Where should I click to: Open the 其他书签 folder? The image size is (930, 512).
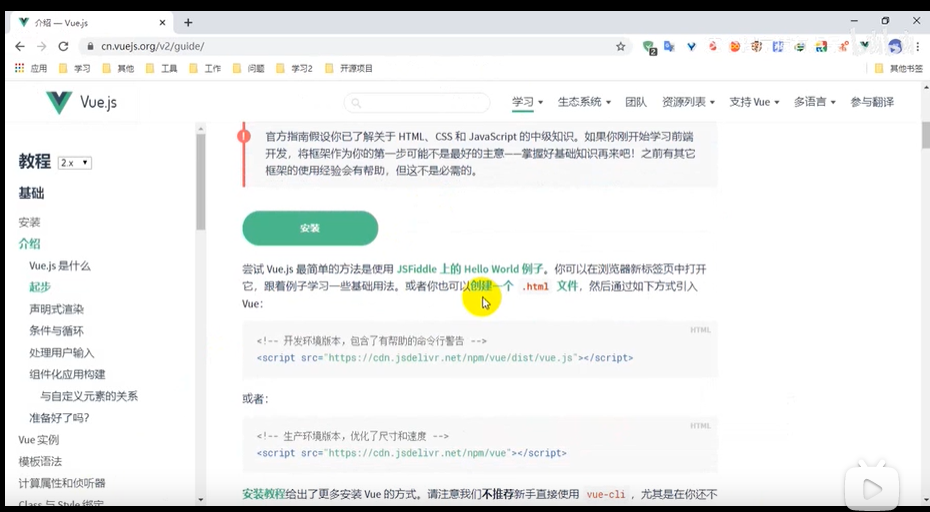899,68
